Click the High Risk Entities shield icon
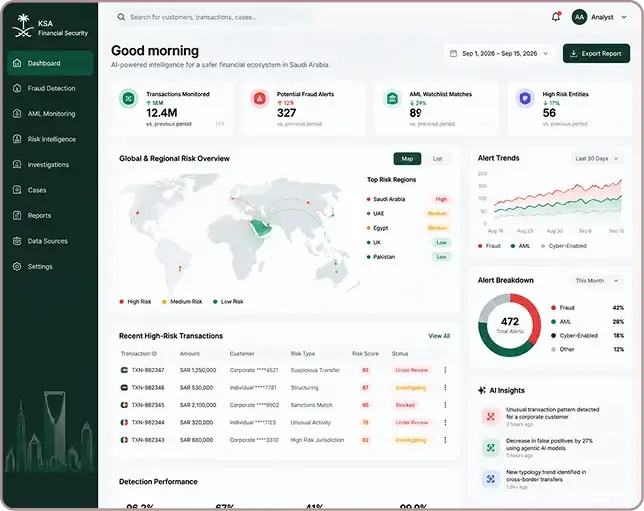The height and width of the screenshot is (511, 644). [525, 99]
